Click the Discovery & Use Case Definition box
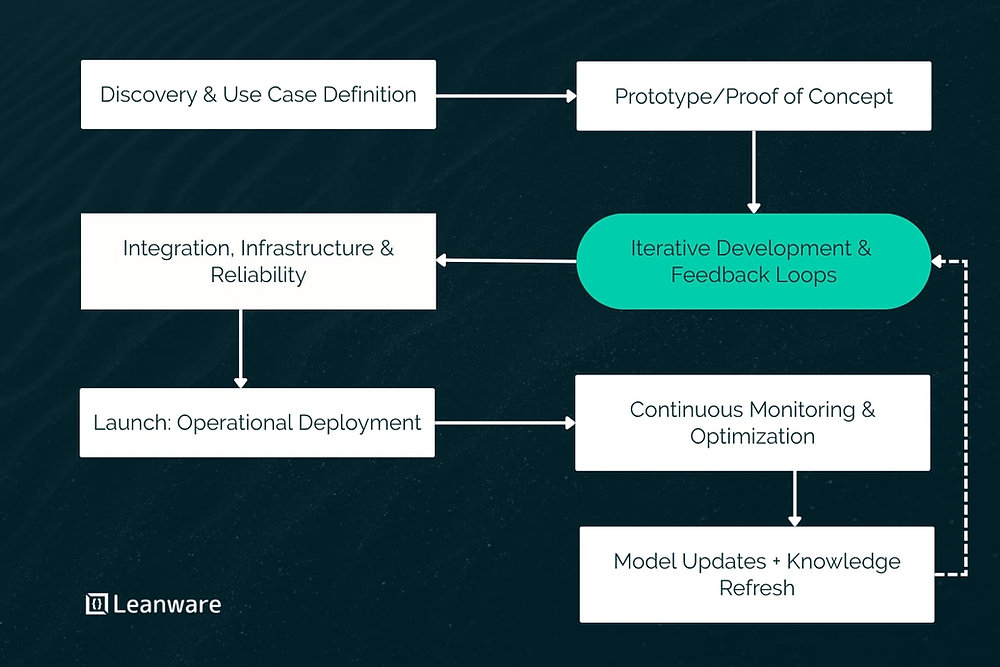This screenshot has height=667, width=1000. (x=258, y=94)
